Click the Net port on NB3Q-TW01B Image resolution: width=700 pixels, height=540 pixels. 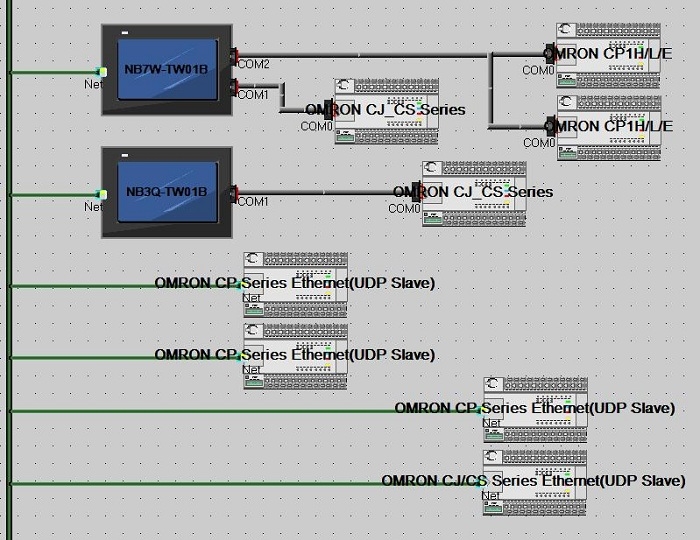tap(102, 194)
